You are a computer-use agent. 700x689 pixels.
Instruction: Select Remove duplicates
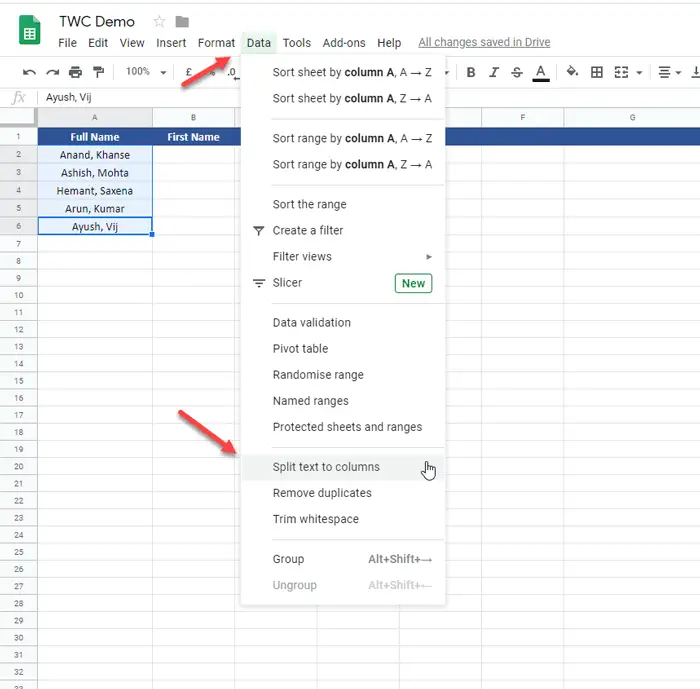(x=343, y=493)
